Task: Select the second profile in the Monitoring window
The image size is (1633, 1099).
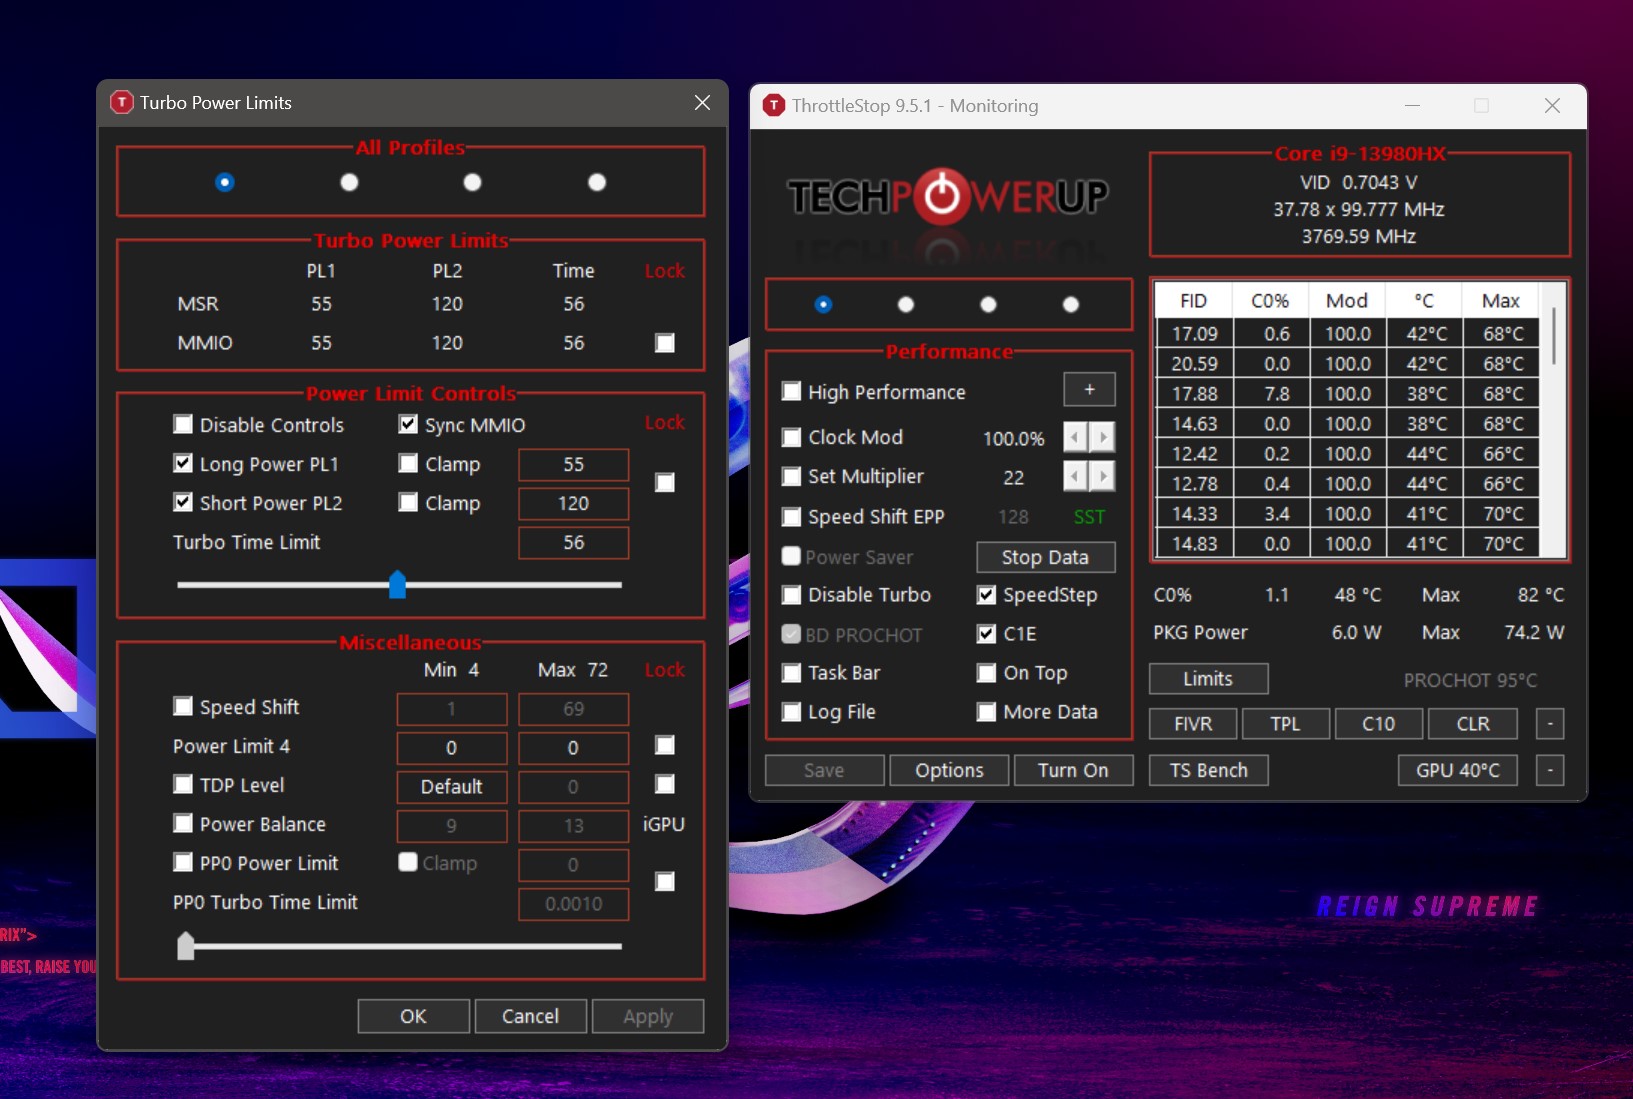Action: click(906, 304)
